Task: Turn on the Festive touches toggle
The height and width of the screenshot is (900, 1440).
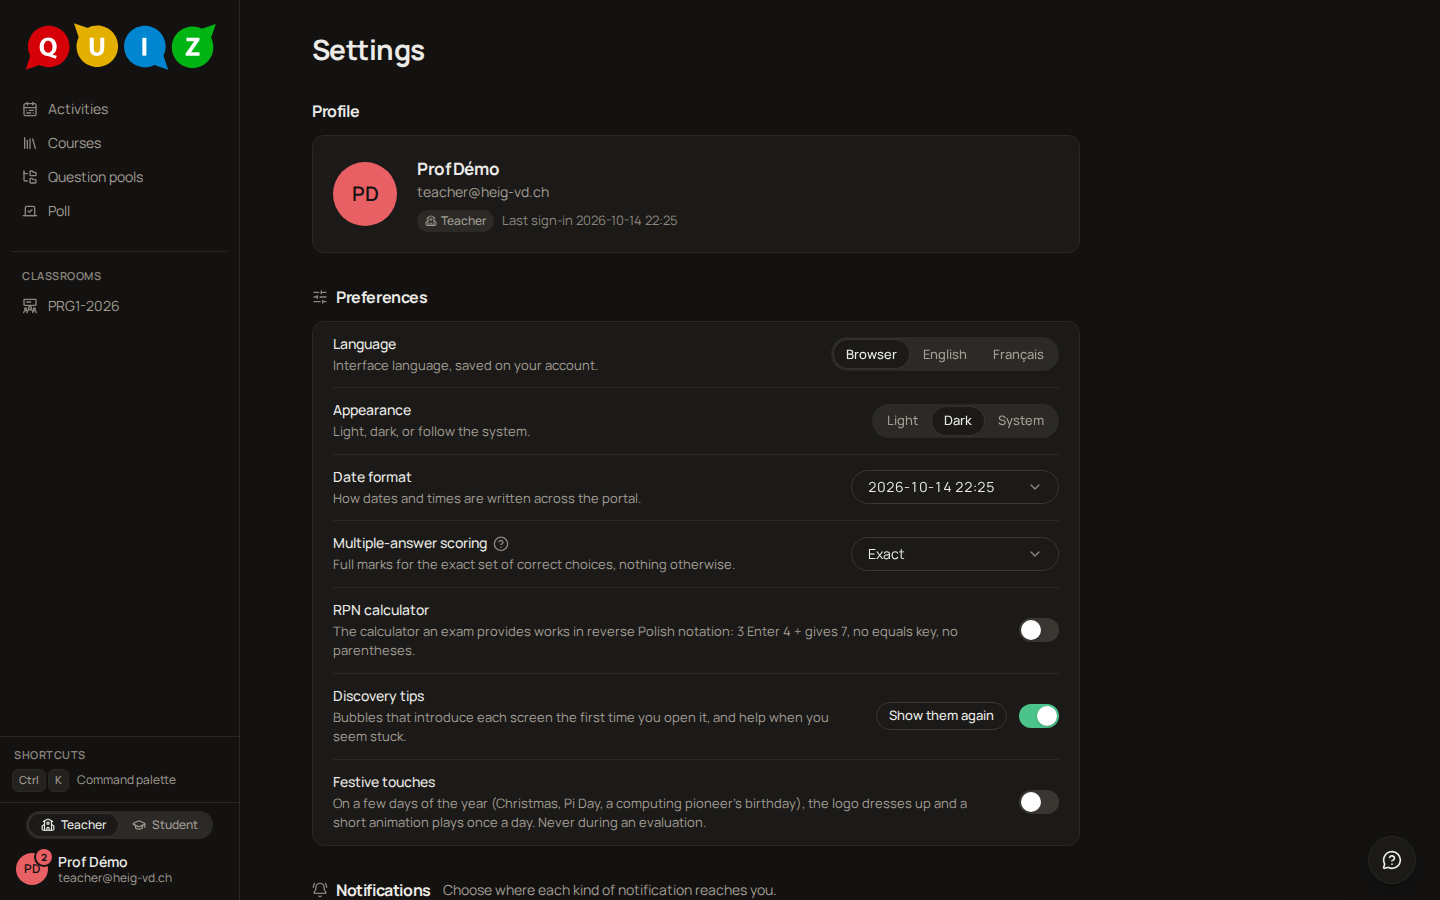Action: point(1039,802)
